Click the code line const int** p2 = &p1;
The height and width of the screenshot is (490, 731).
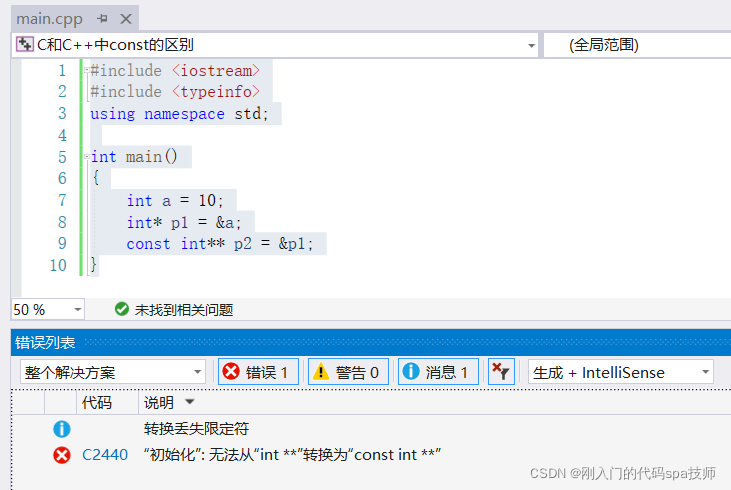pyautogui.click(x=220, y=244)
